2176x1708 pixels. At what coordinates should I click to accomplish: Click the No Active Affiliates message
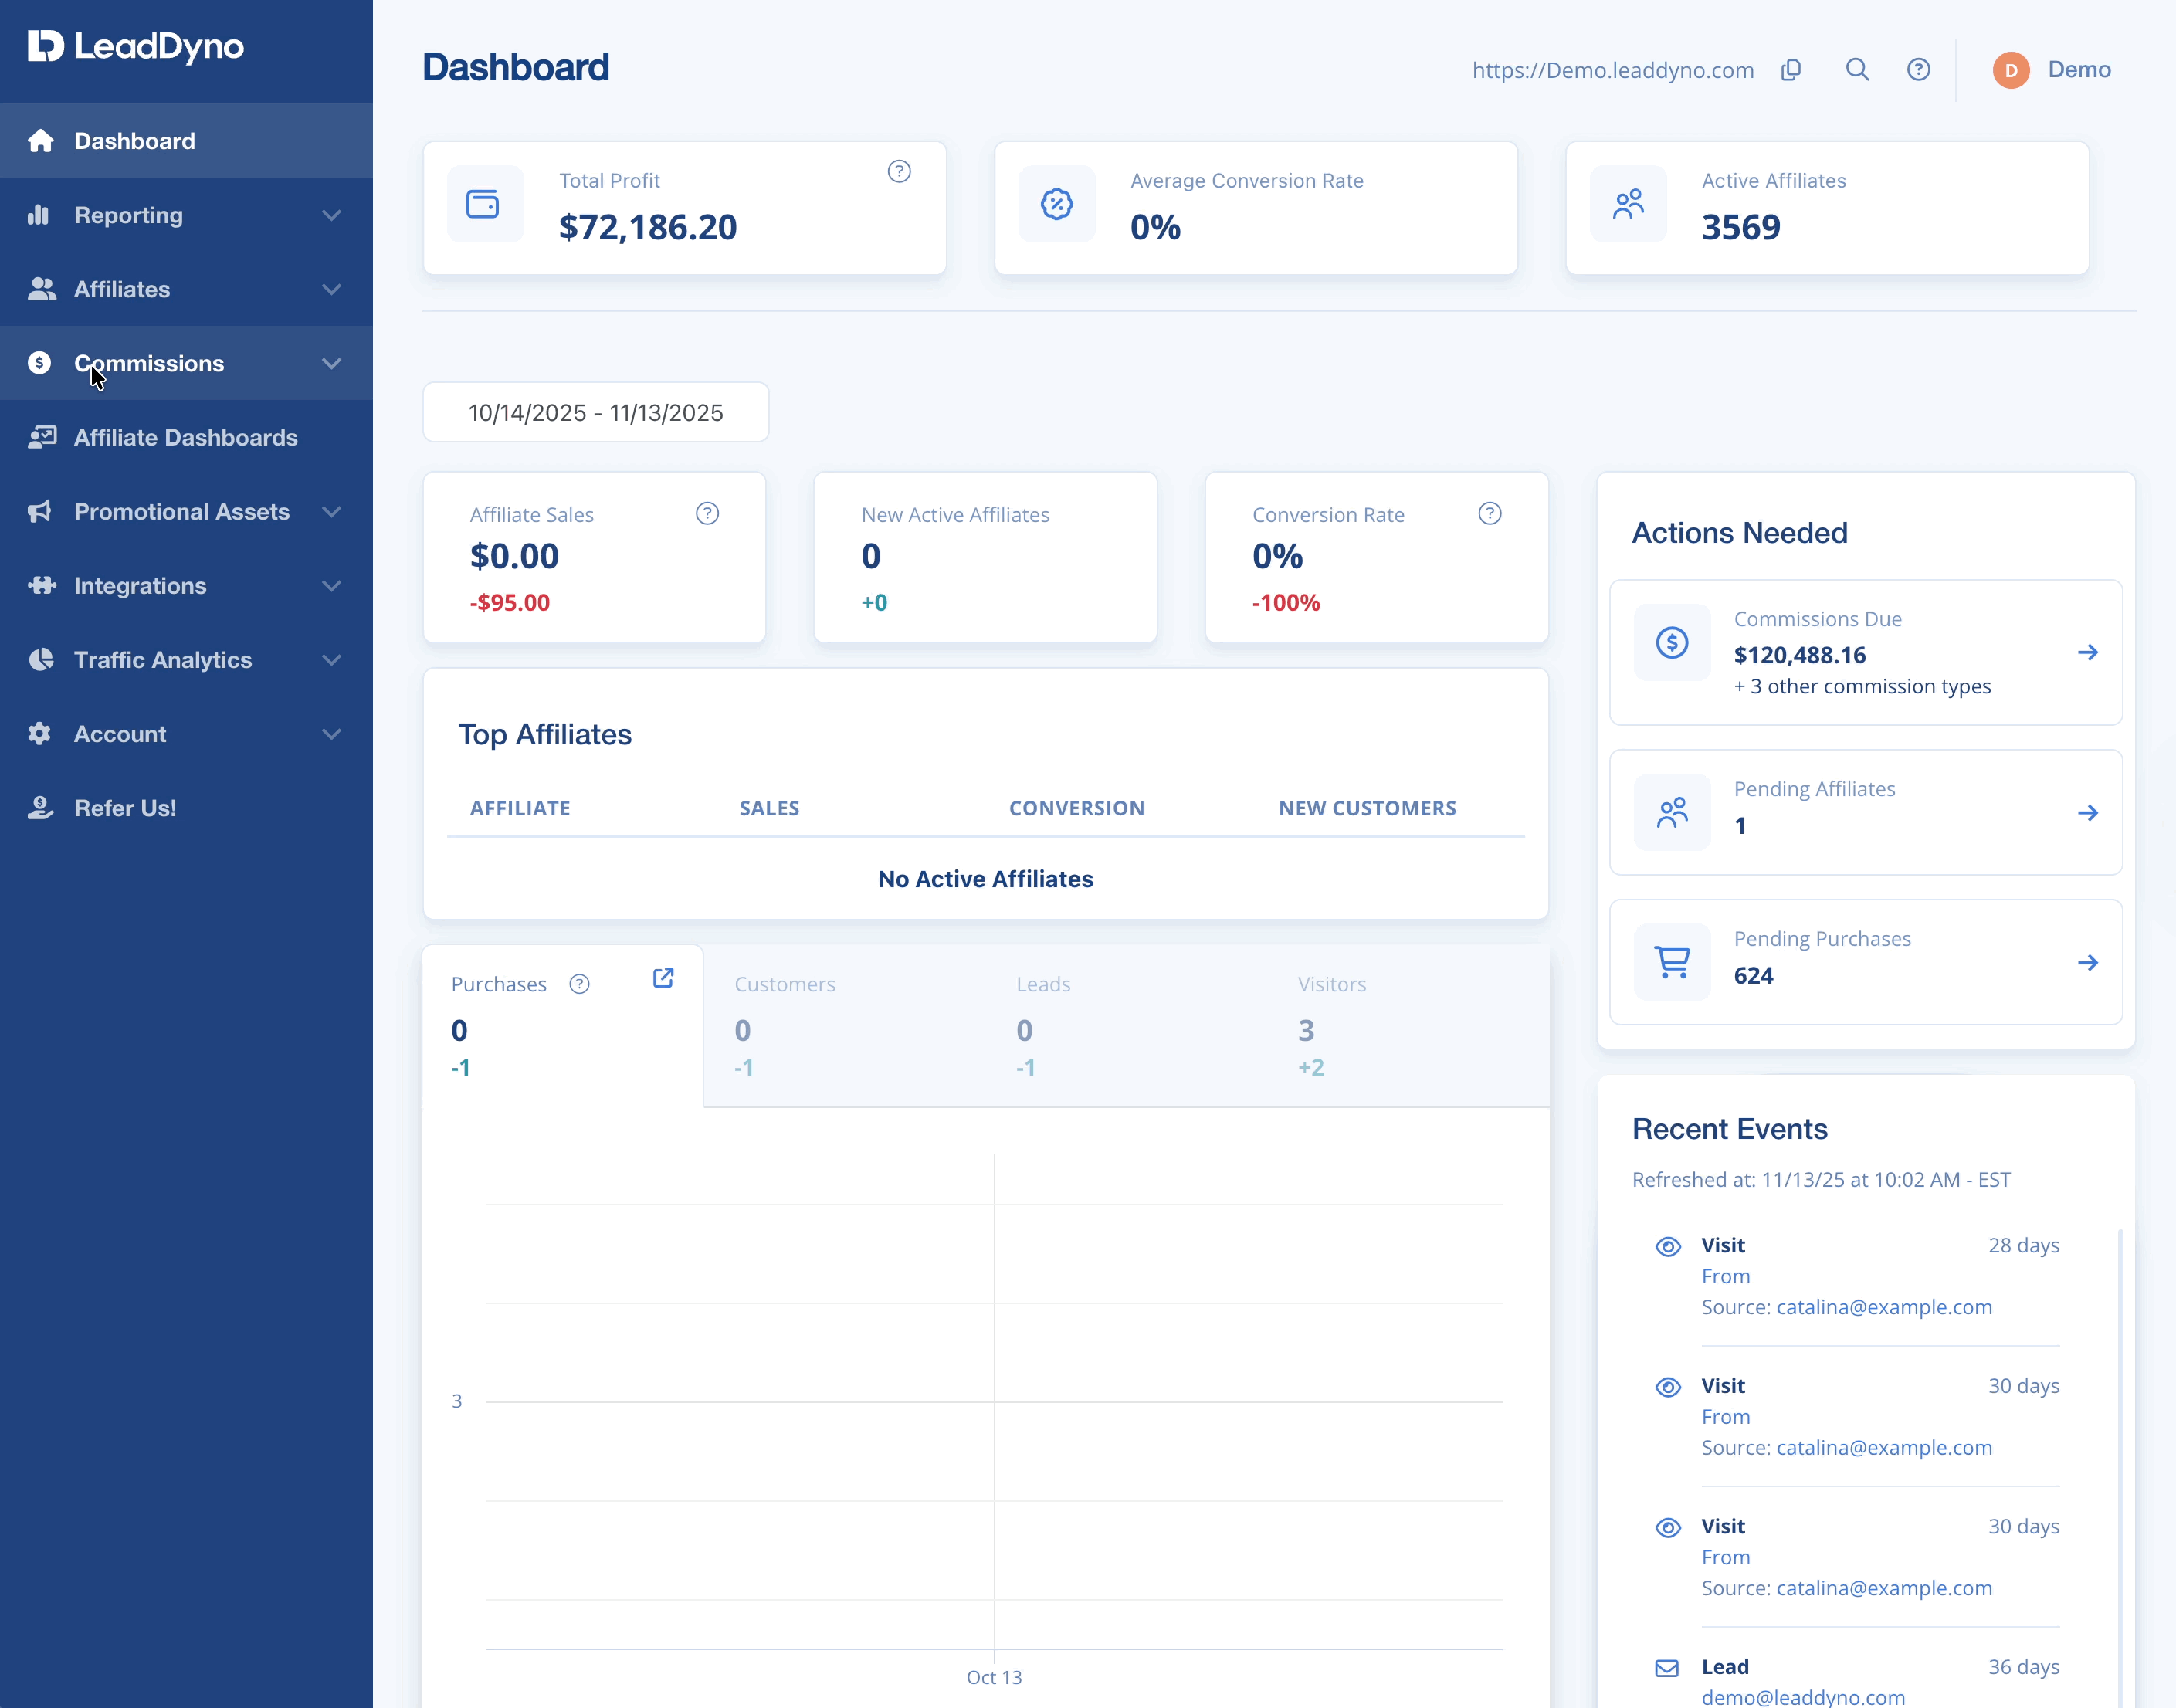986,879
